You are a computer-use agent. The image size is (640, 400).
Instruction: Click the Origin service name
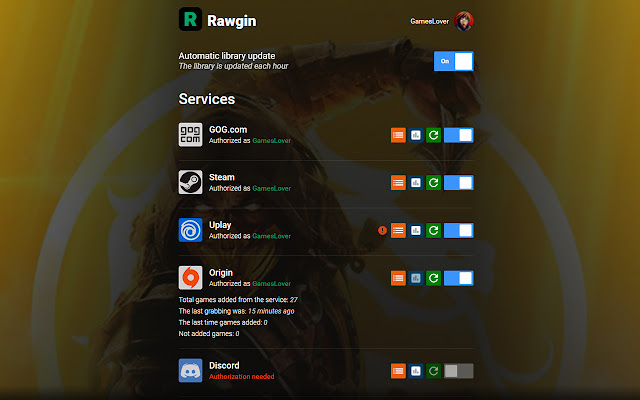[x=221, y=273]
